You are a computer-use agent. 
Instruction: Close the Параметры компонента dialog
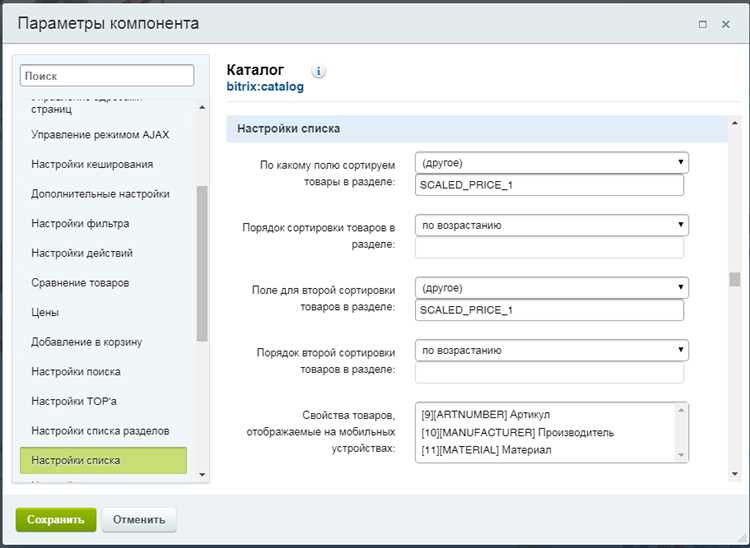click(x=726, y=24)
